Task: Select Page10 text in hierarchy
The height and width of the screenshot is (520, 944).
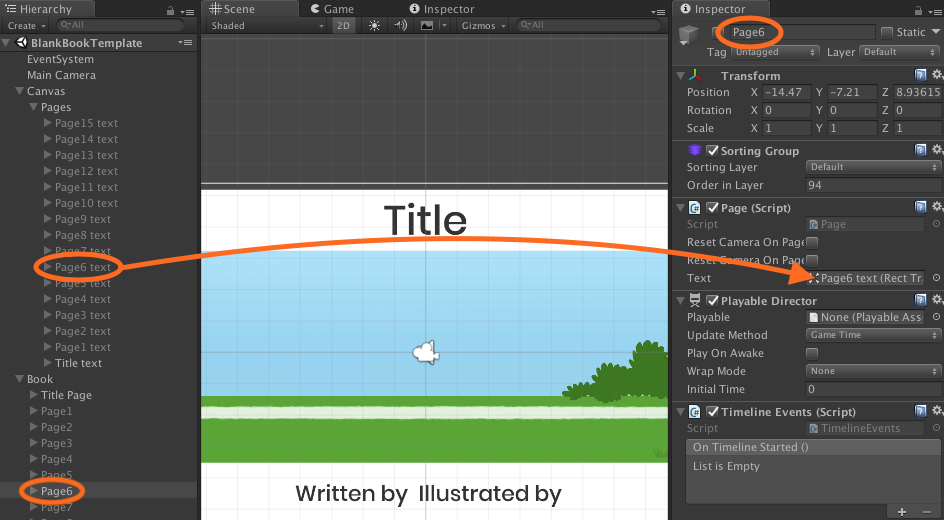Action: tap(86, 203)
